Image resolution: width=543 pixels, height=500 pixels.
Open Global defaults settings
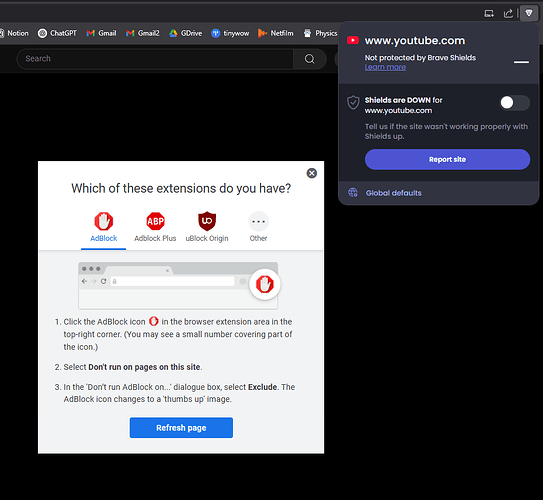click(x=393, y=193)
